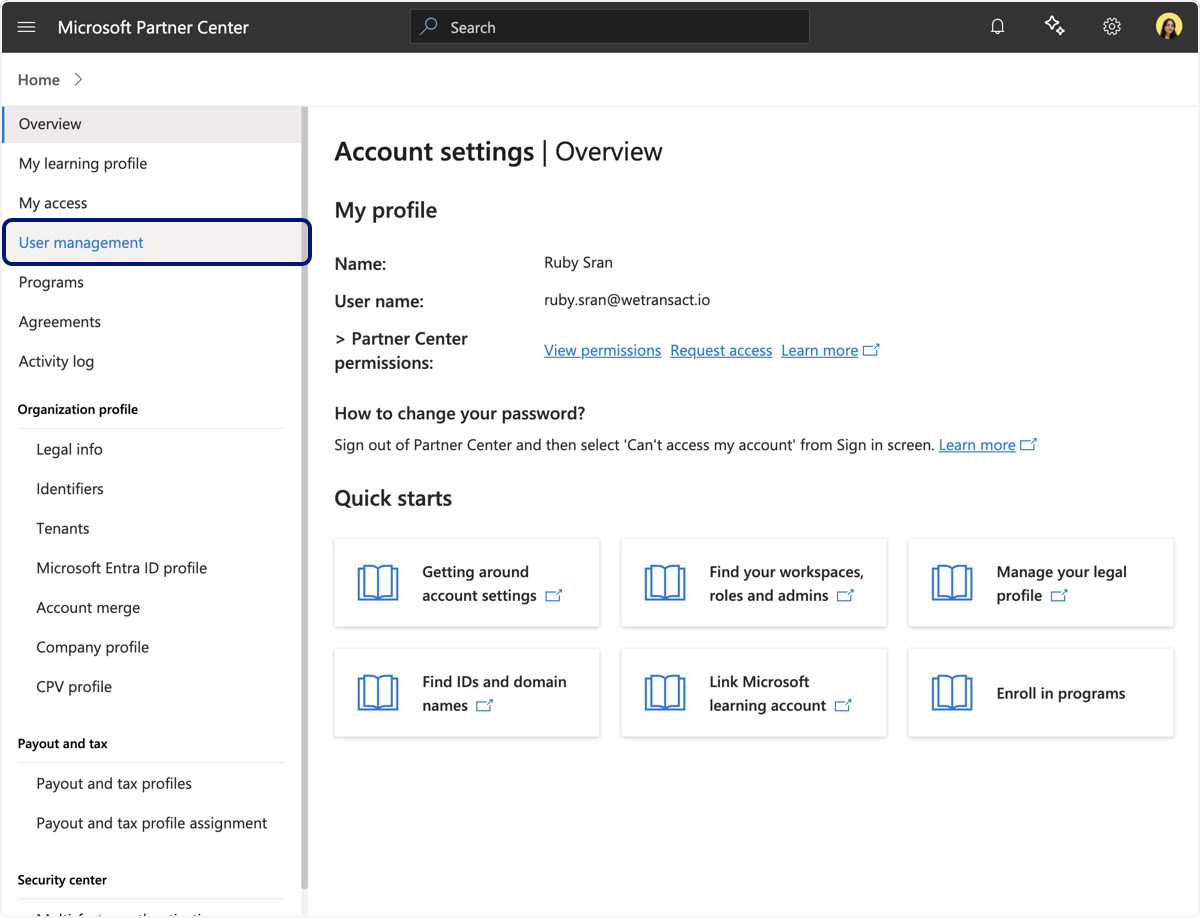
Task: Click the search magnifier icon
Action: pyautogui.click(x=429, y=27)
